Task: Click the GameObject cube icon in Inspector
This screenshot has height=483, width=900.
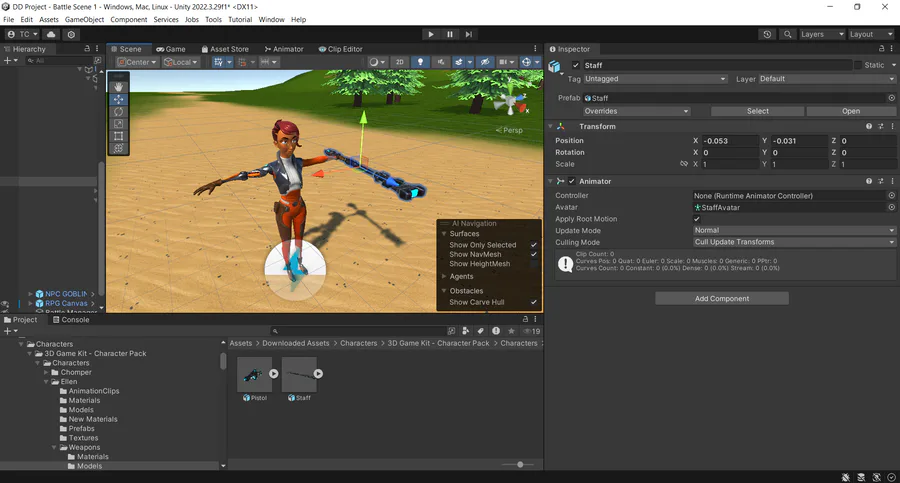Action: coord(554,67)
